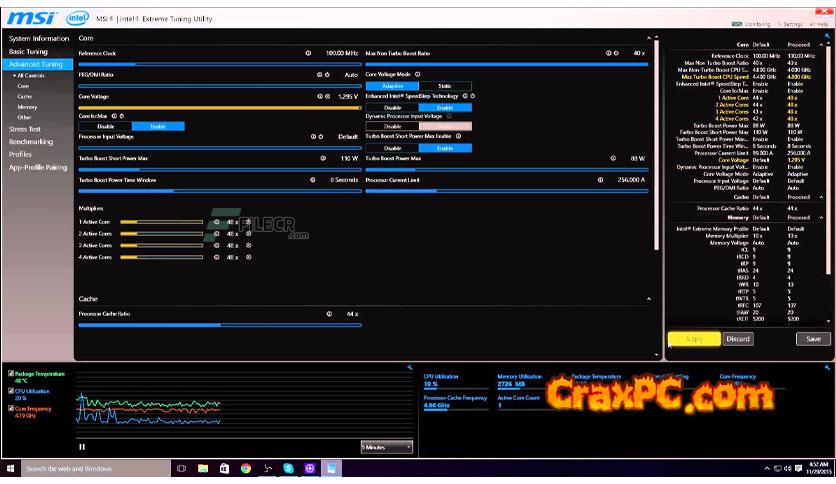Viewport: 836px width, 484px height.
Task: Open Profiles section
Action: [x=20, y=154]
